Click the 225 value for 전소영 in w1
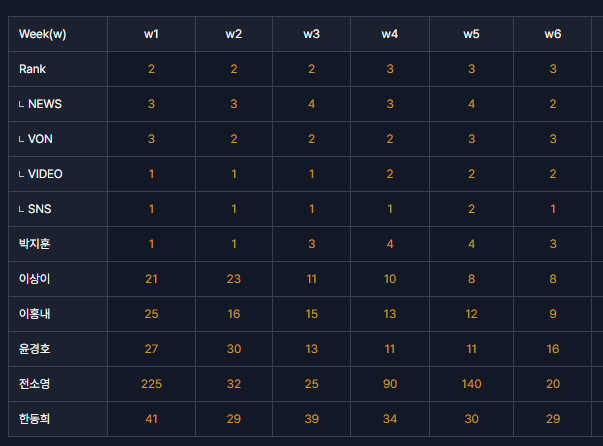Image resolution: width=603 pixels, height=446 pixels. coord(152,384)
